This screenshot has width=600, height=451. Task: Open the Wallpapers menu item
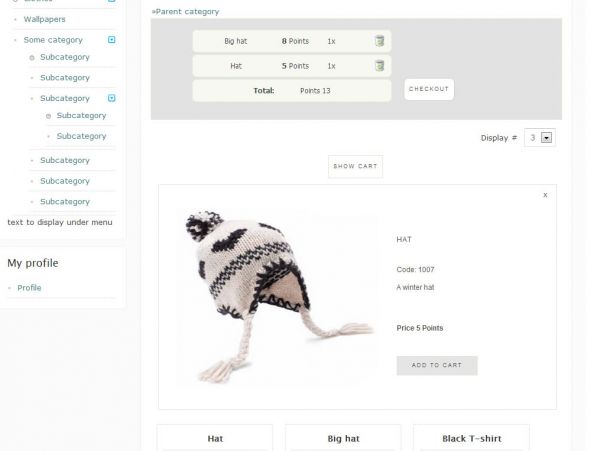[44, 19]
